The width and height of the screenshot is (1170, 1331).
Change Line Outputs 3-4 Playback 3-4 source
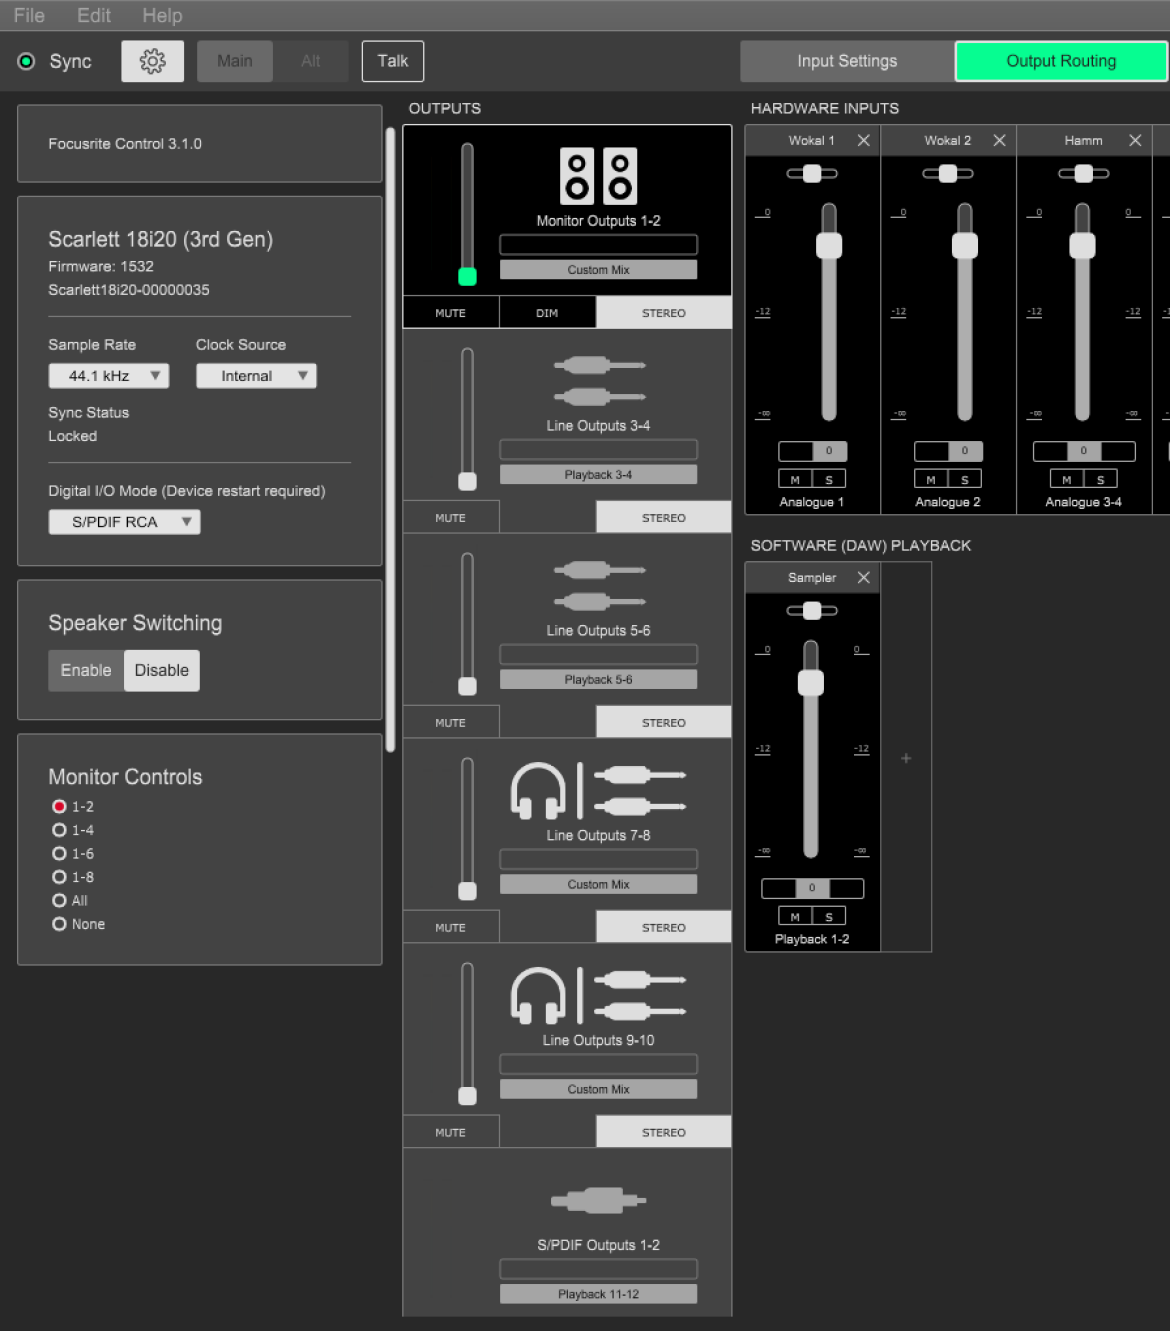click(598, 475)
